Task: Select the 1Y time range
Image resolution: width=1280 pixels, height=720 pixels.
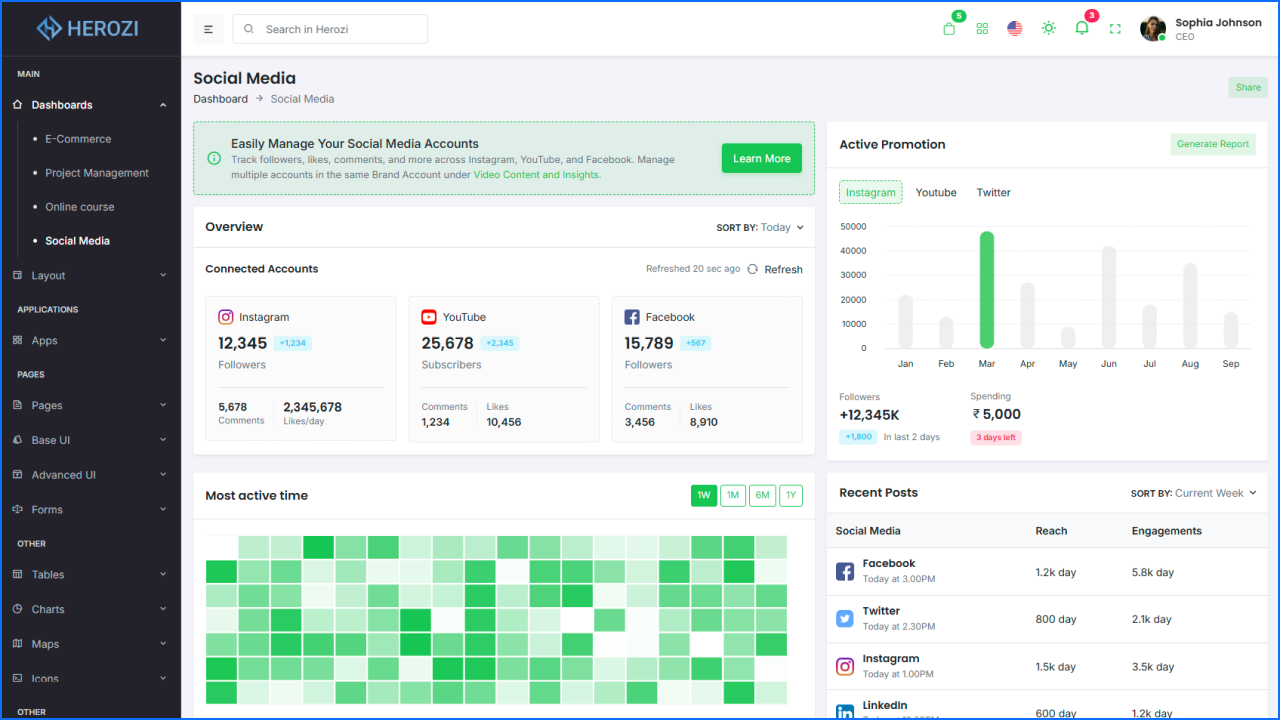Action: (791, 495)
